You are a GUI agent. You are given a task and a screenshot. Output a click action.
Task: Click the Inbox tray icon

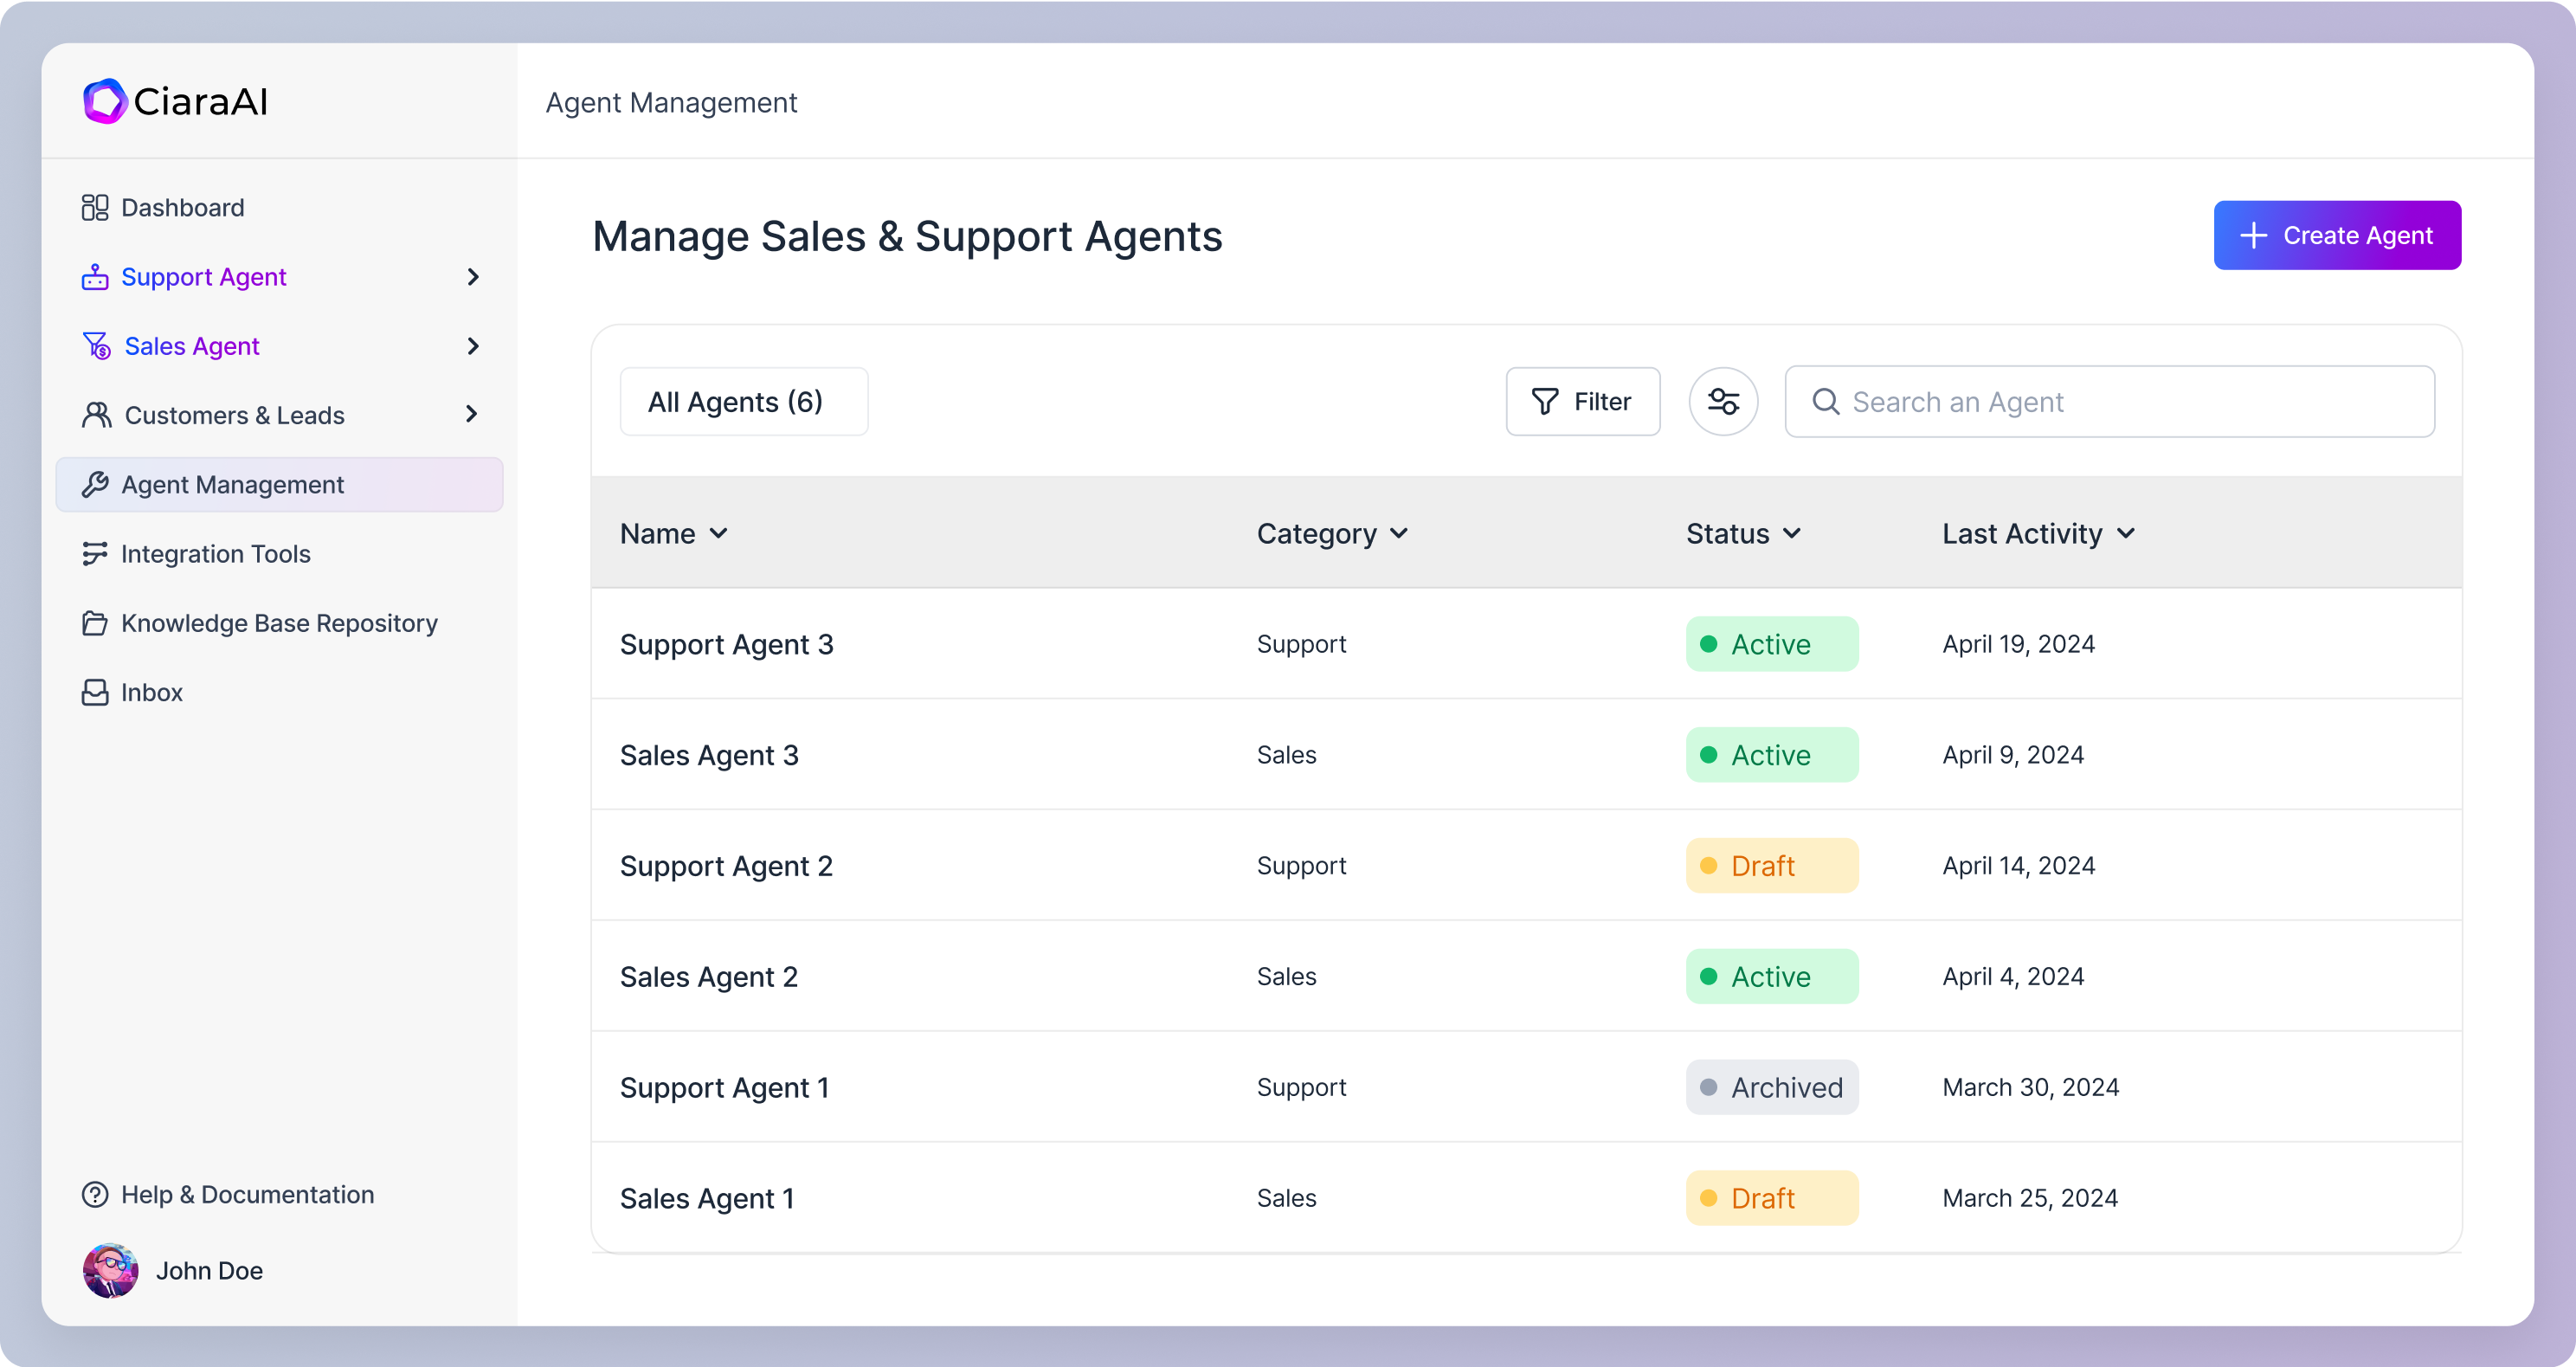95,692
